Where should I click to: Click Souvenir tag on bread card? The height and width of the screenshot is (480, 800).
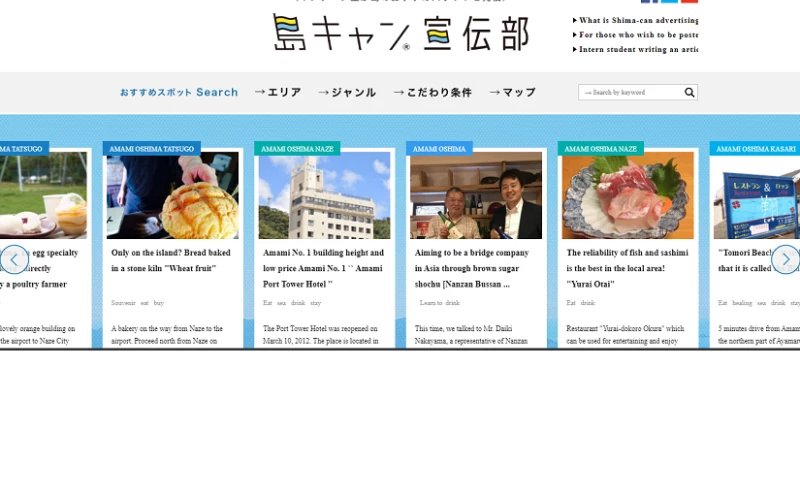pos(123,303)
